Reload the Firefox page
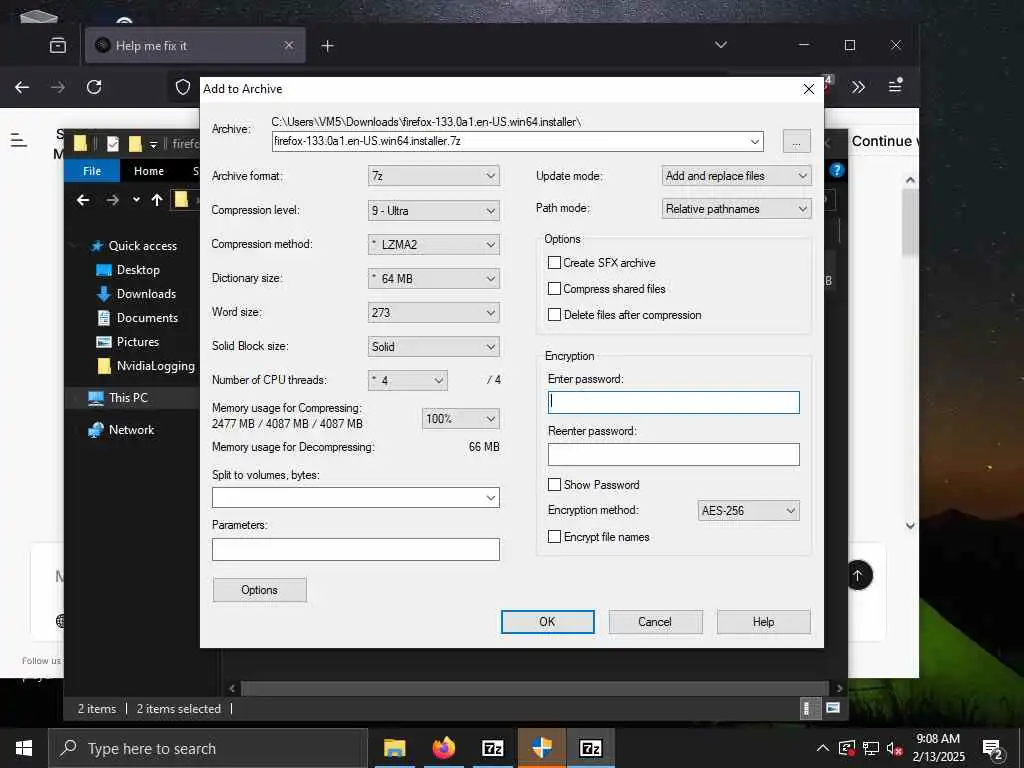 click(94, 87)
